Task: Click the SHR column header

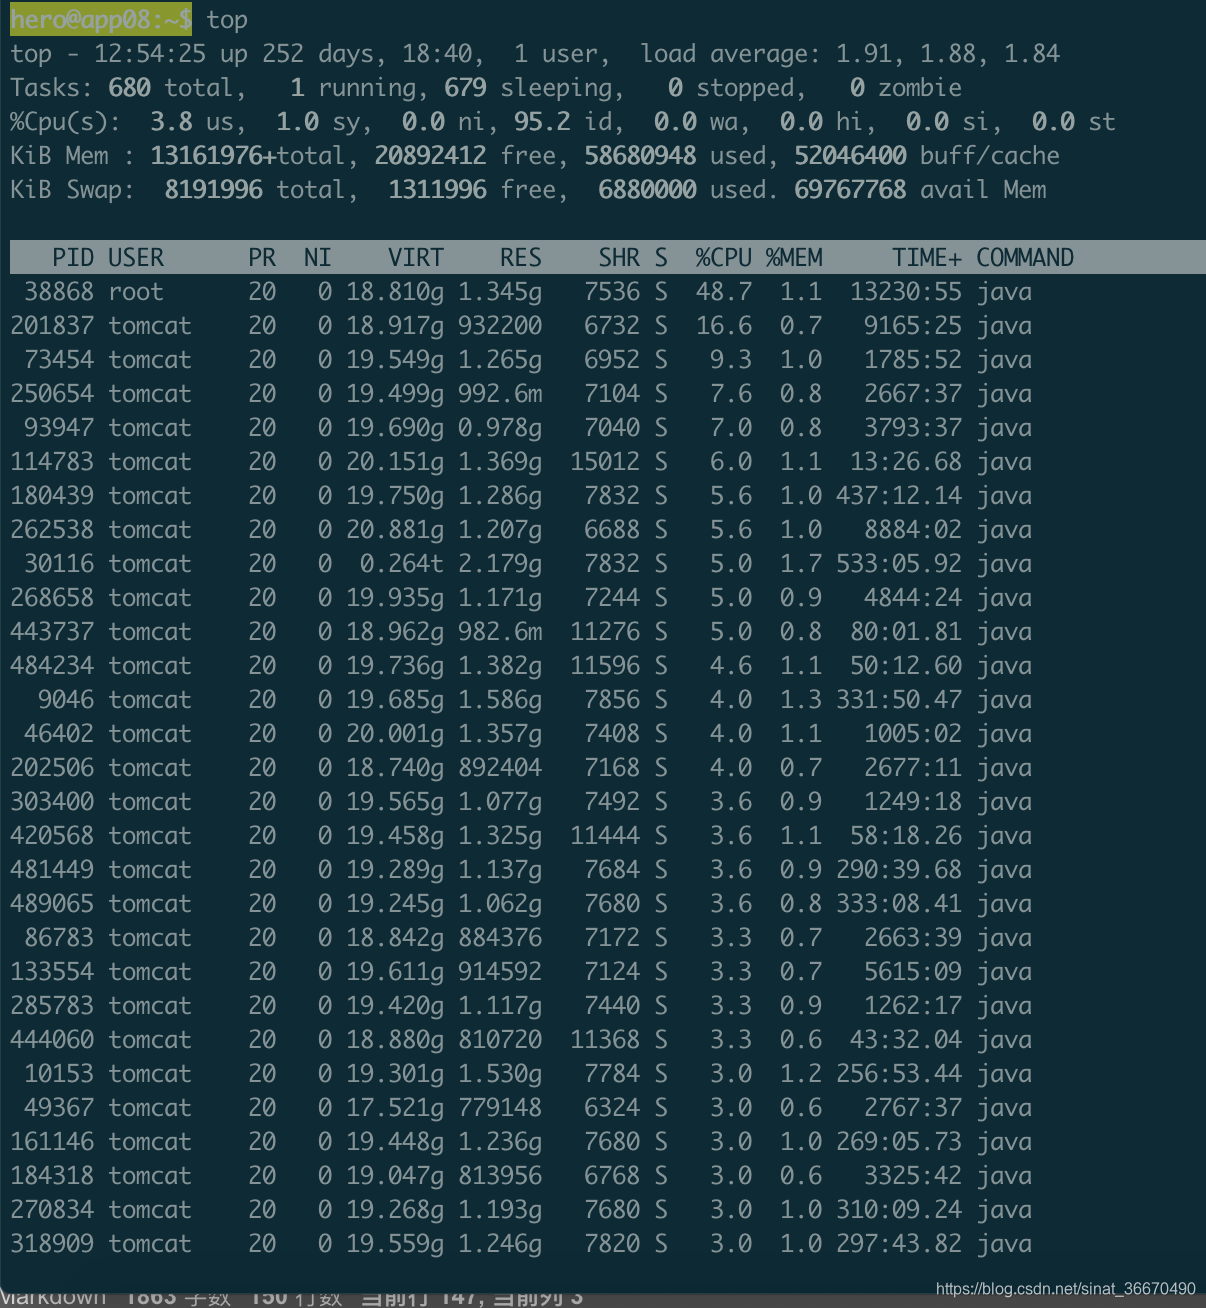Action: point(619,257)
